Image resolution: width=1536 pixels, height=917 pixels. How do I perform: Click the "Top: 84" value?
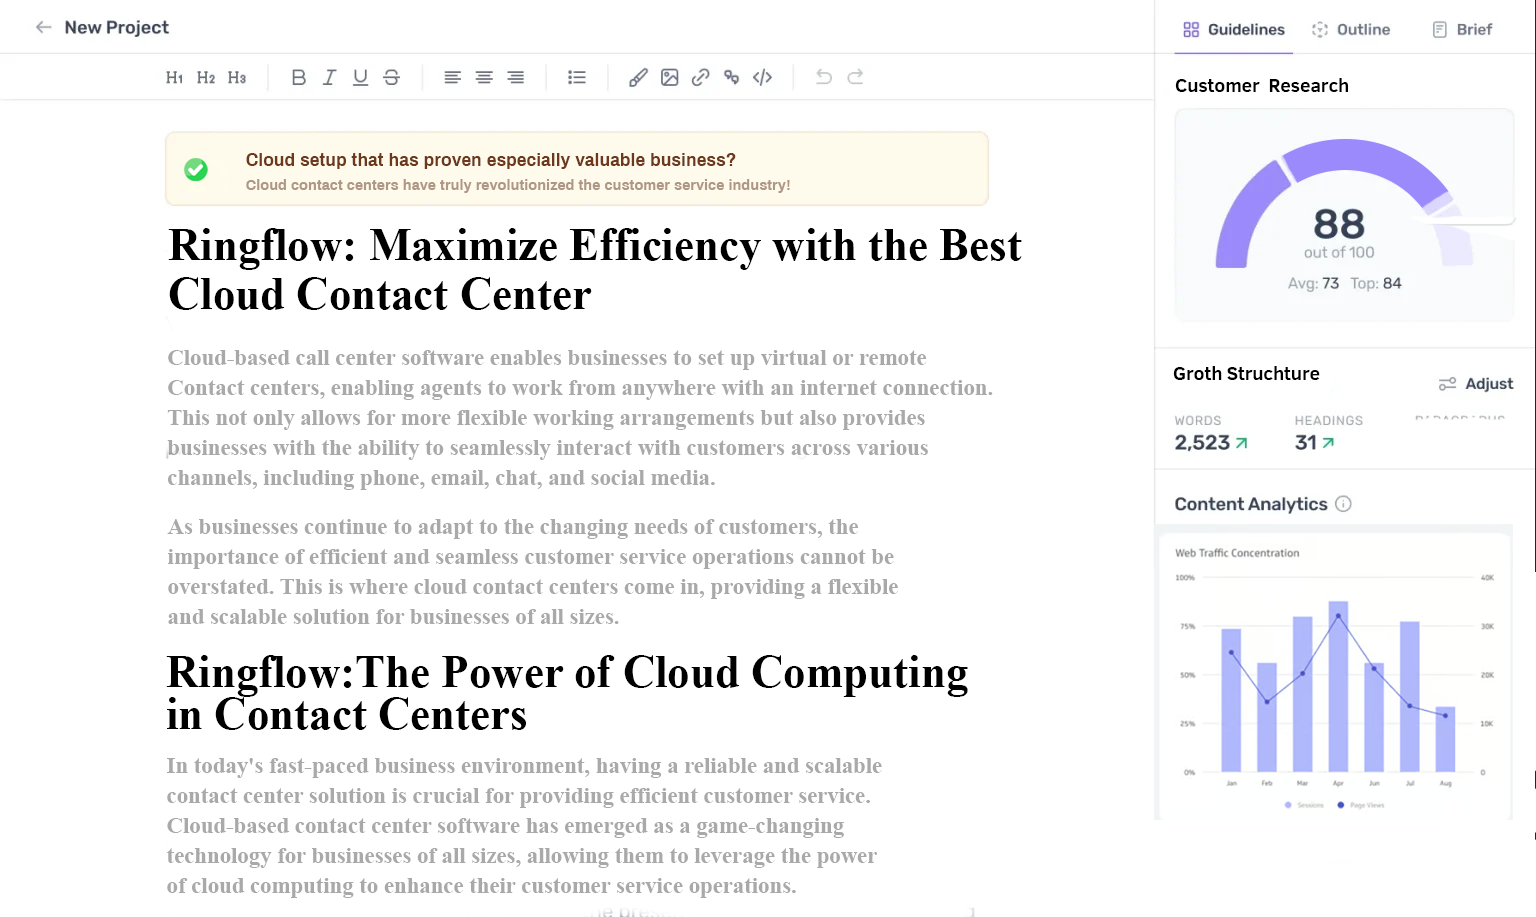click(x=1376, y=283)
